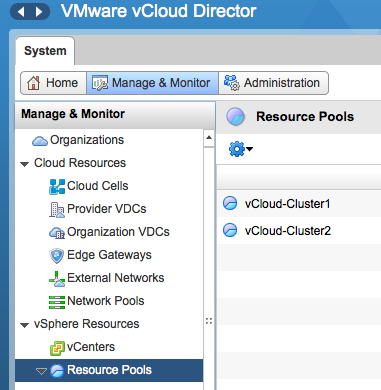Select the Cloud Resources heading
This screenshot has width=381, height=390.
pyautogui.click(x=80, y=163)
